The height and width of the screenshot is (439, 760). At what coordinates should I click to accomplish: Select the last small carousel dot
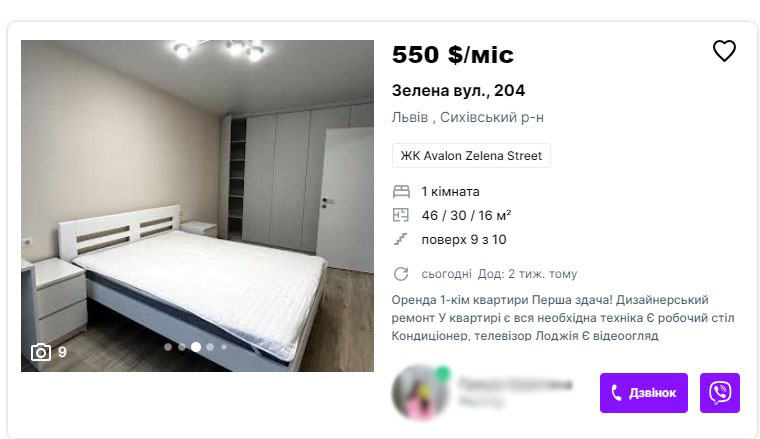pyautogui.click(x=224, y=347)
